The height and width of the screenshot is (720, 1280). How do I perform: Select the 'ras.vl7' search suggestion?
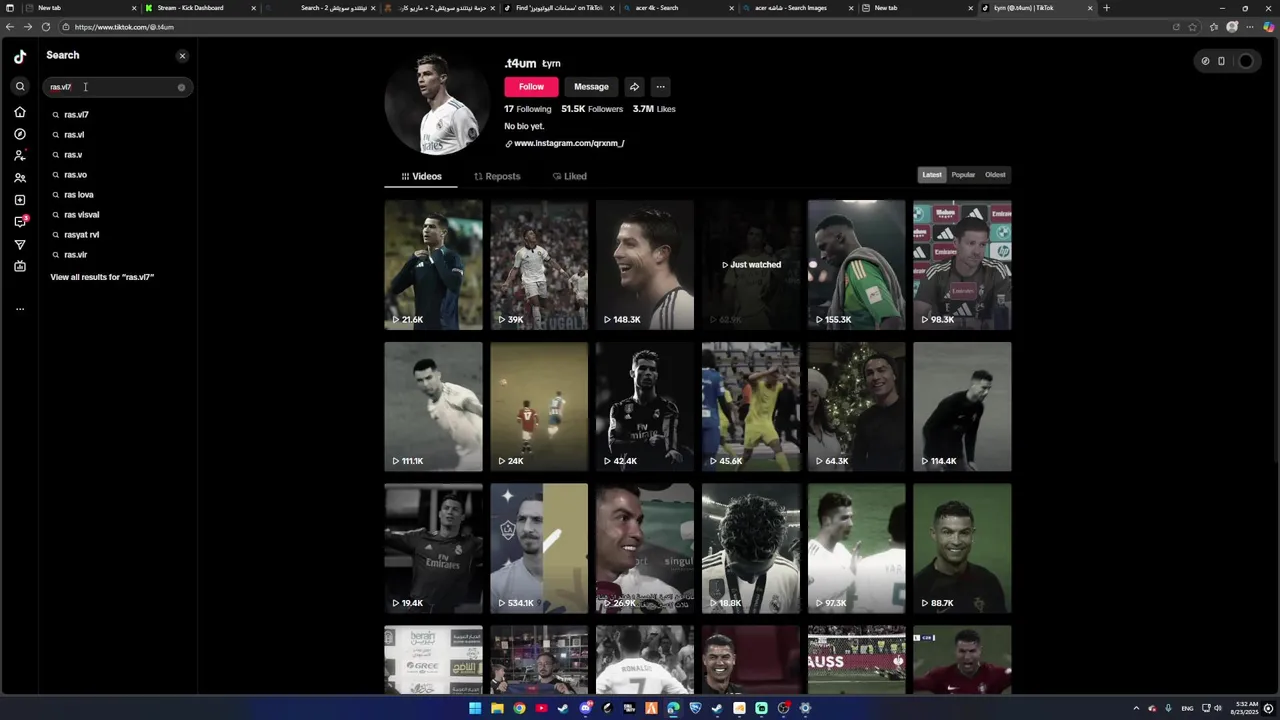(x=76, y=115)
